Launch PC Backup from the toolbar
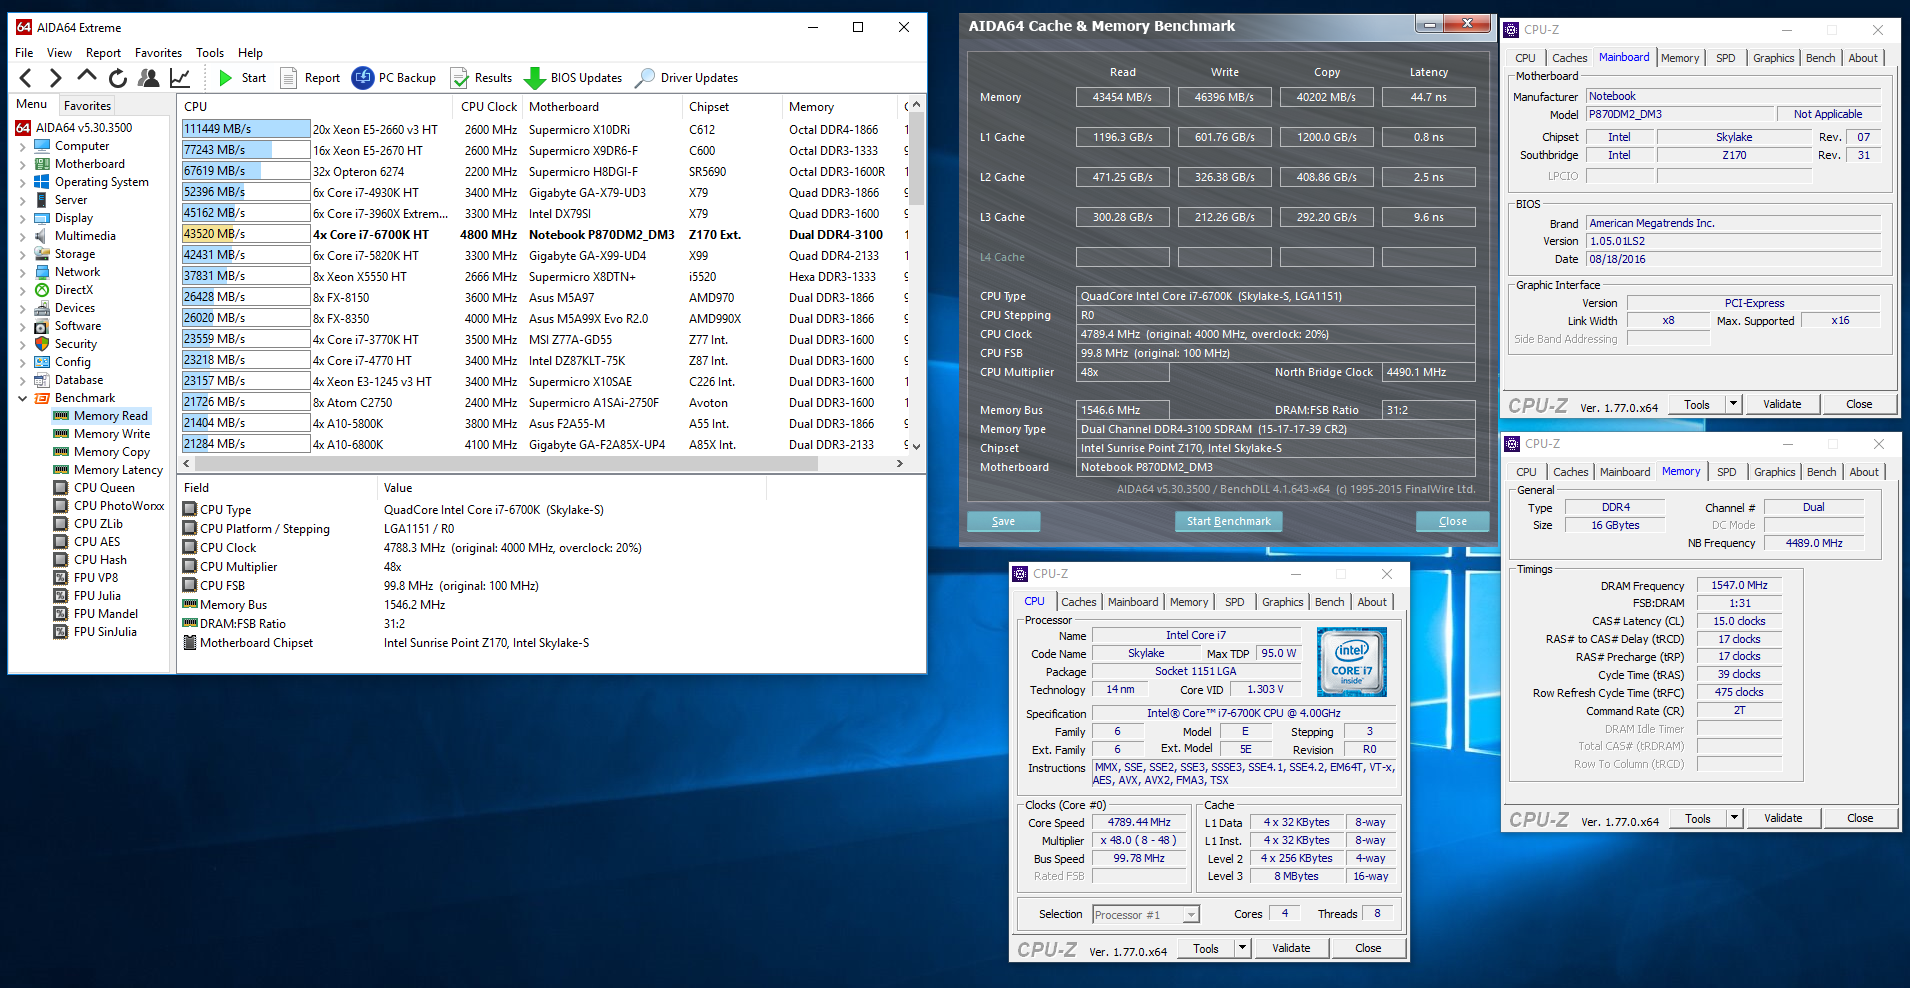The height and width of the screenshot is (988, 1910). (x=394, y=78)
